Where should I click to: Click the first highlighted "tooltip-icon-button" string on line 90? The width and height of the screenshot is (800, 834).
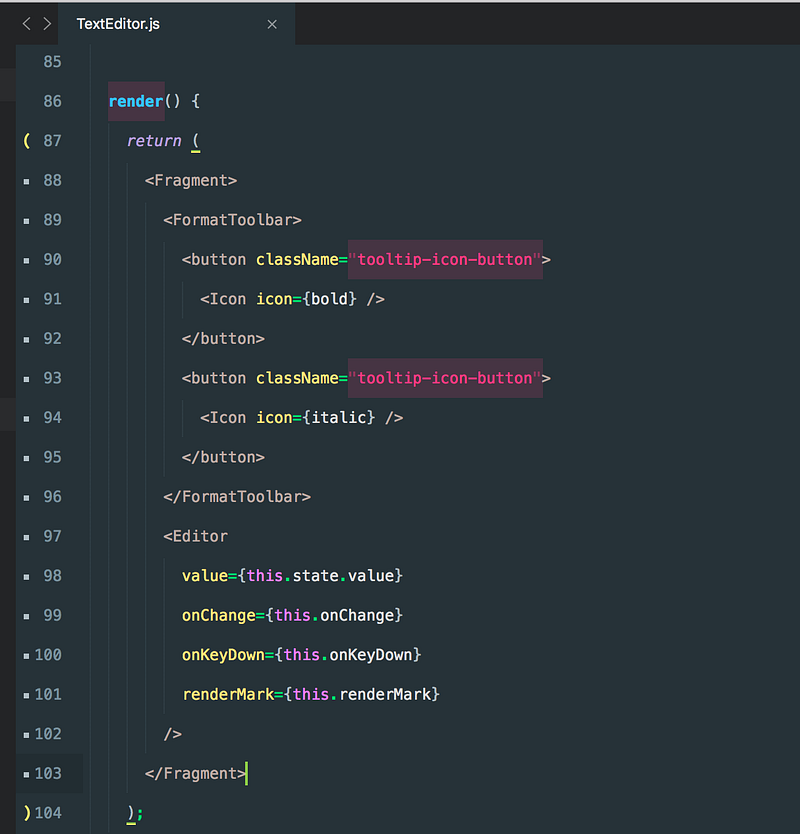[445, 260]
